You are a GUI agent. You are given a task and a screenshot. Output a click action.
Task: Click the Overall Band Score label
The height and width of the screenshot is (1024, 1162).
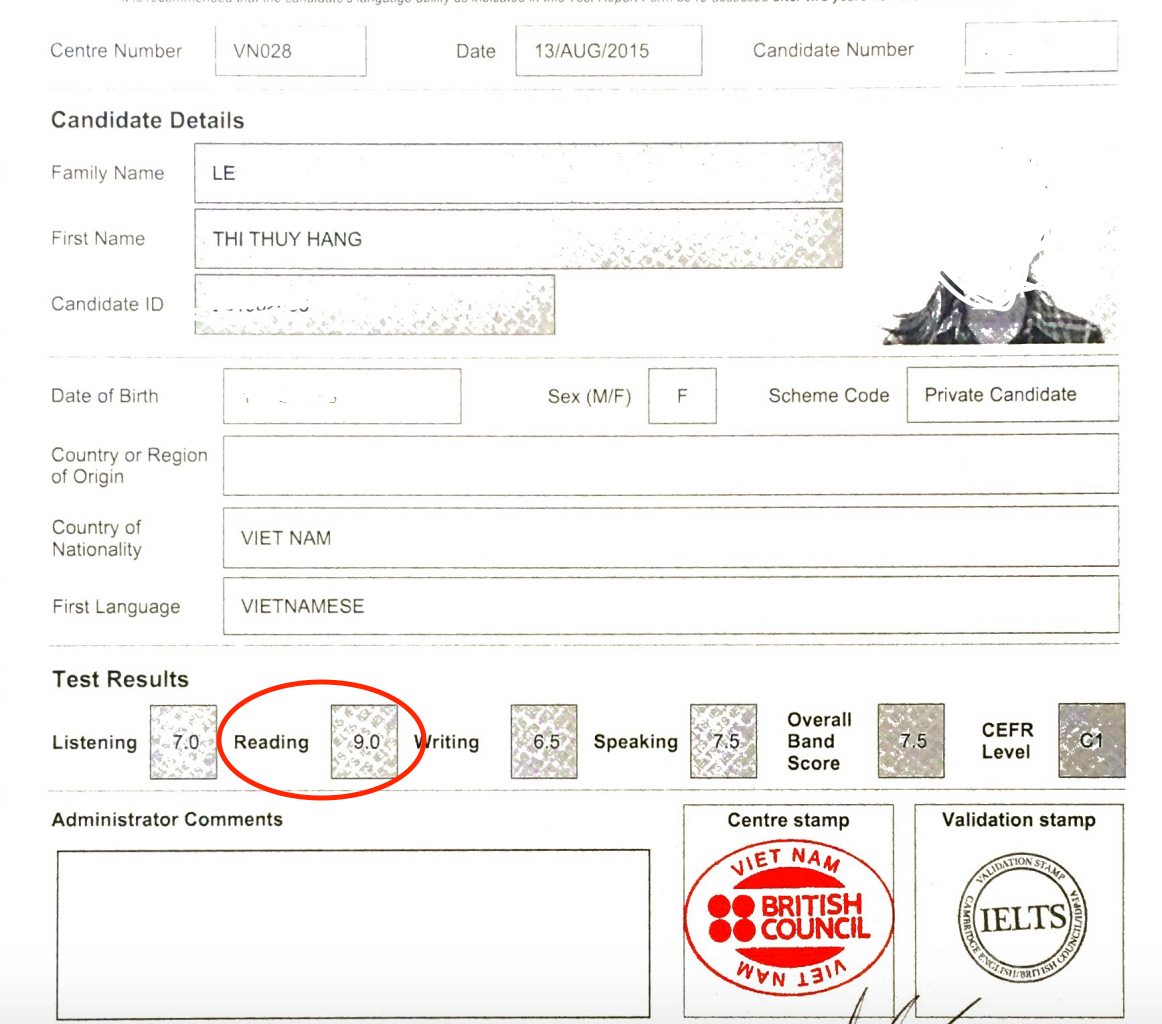820,741
